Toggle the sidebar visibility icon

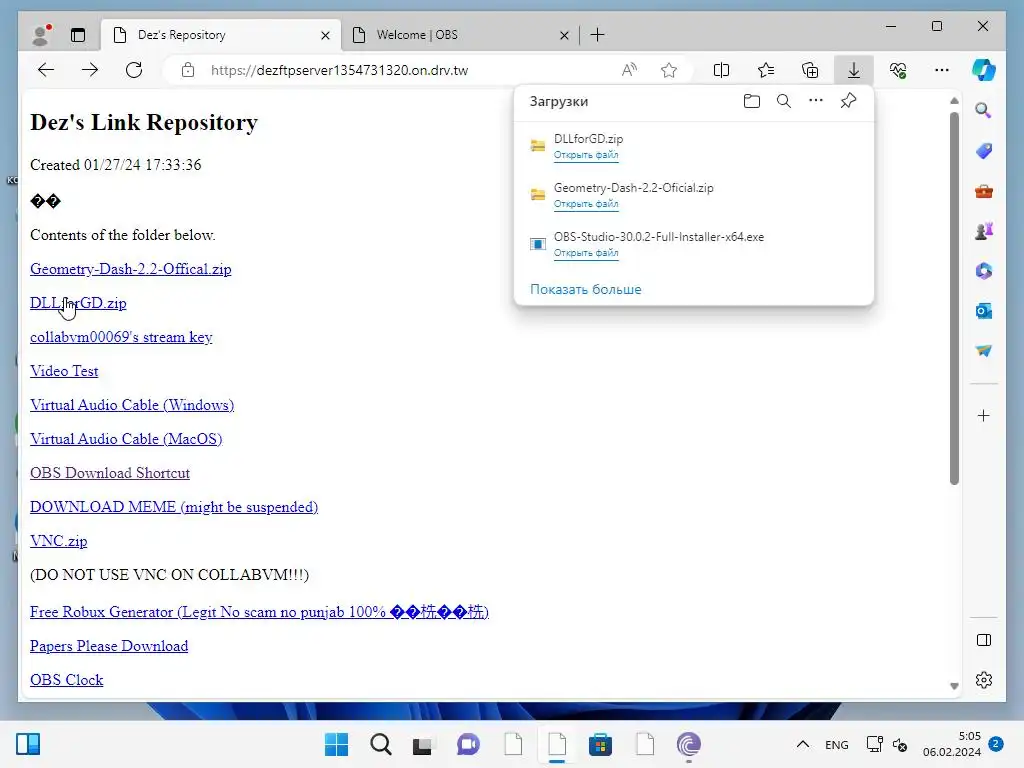tap(984, 640)
